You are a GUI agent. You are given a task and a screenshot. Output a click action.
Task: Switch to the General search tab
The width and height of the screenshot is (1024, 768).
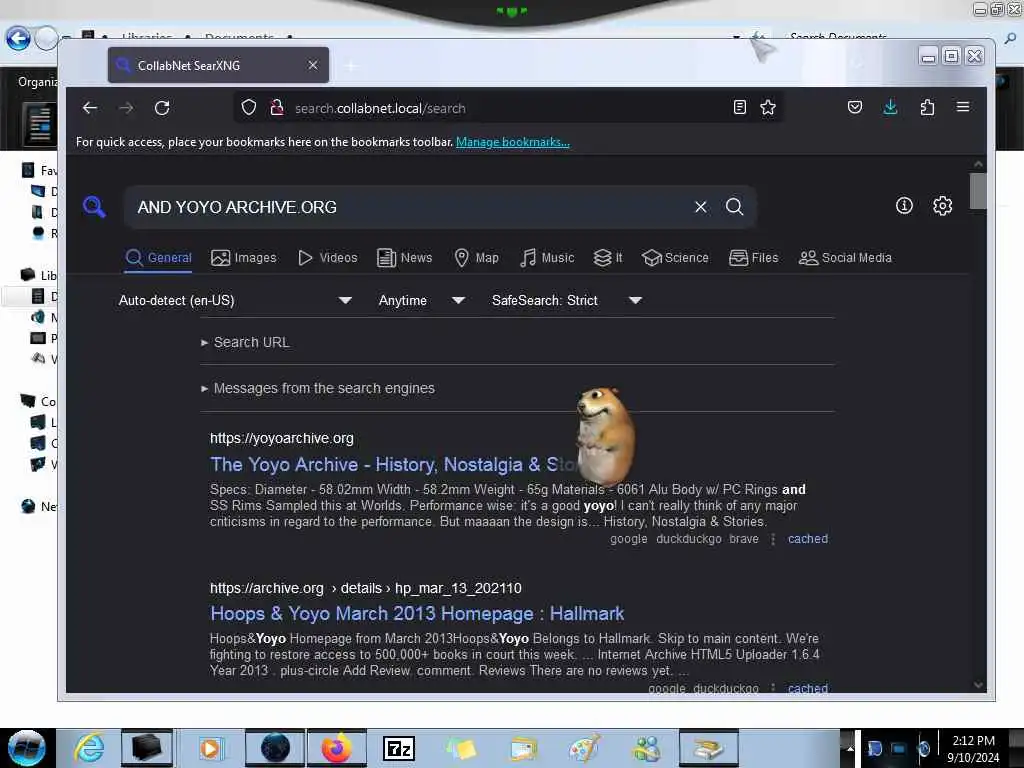pos(159,258)
